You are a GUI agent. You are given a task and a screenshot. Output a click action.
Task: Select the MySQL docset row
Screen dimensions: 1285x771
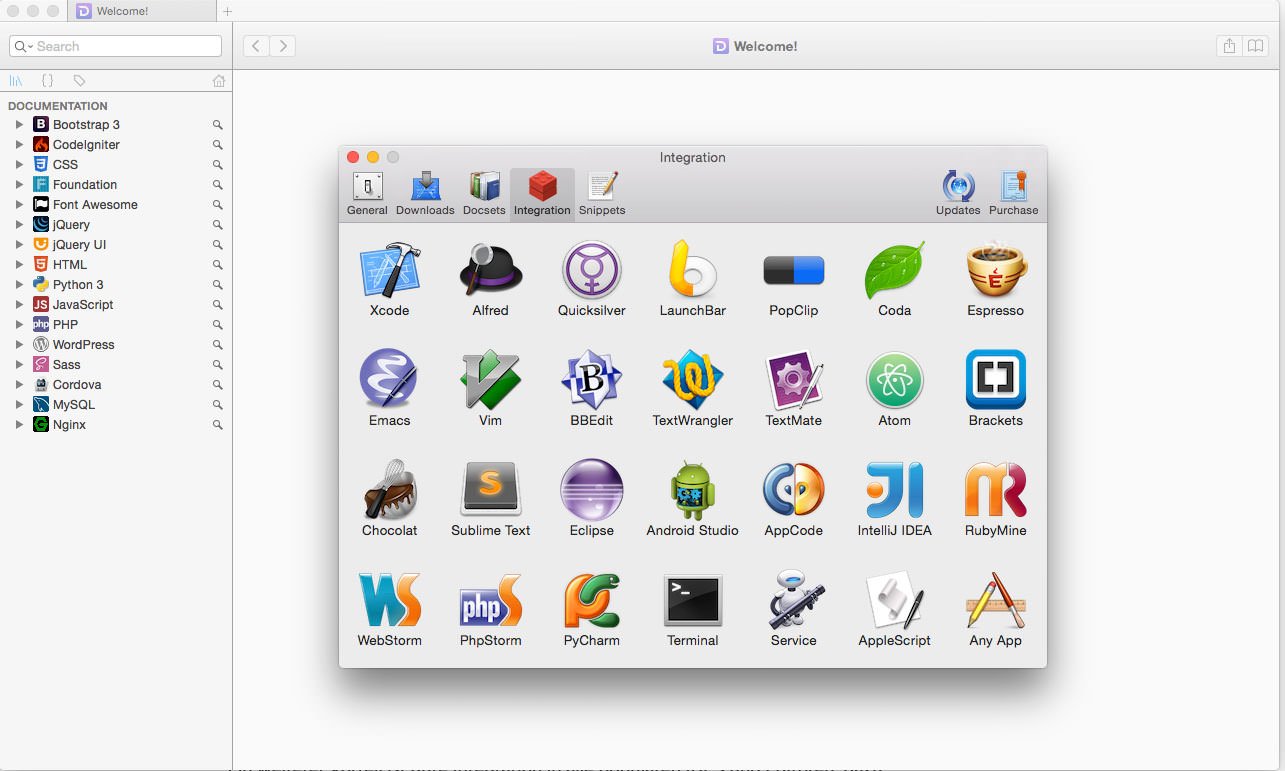click(x=116, y=405)
